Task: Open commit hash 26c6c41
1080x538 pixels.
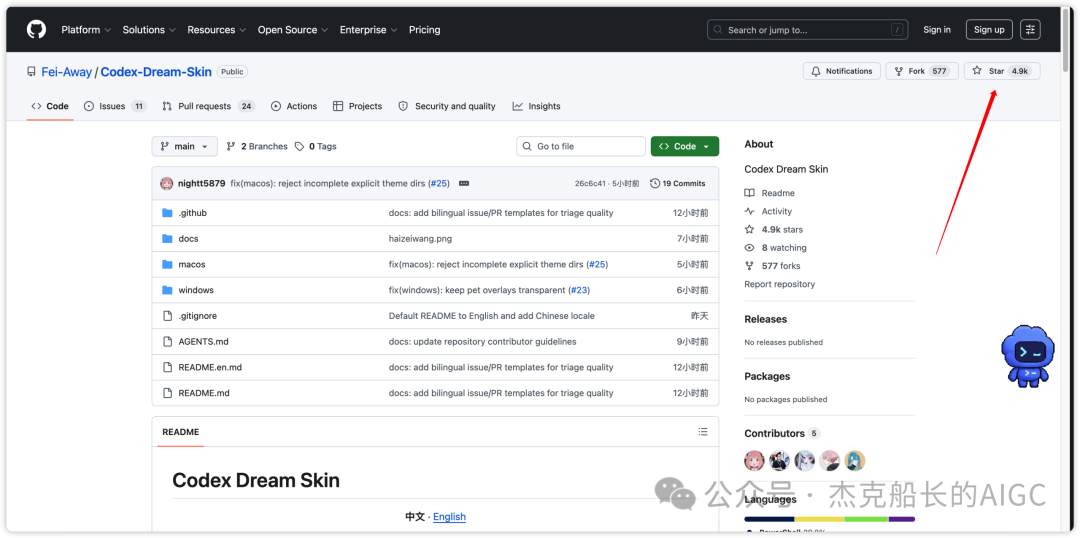Action: 590,183
